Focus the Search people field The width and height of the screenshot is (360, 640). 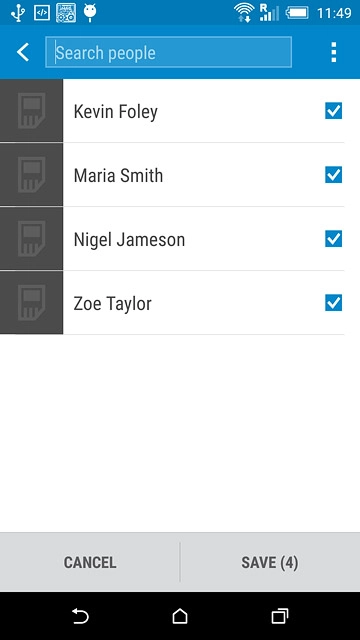pyautogui.click(x=168, y=52)
